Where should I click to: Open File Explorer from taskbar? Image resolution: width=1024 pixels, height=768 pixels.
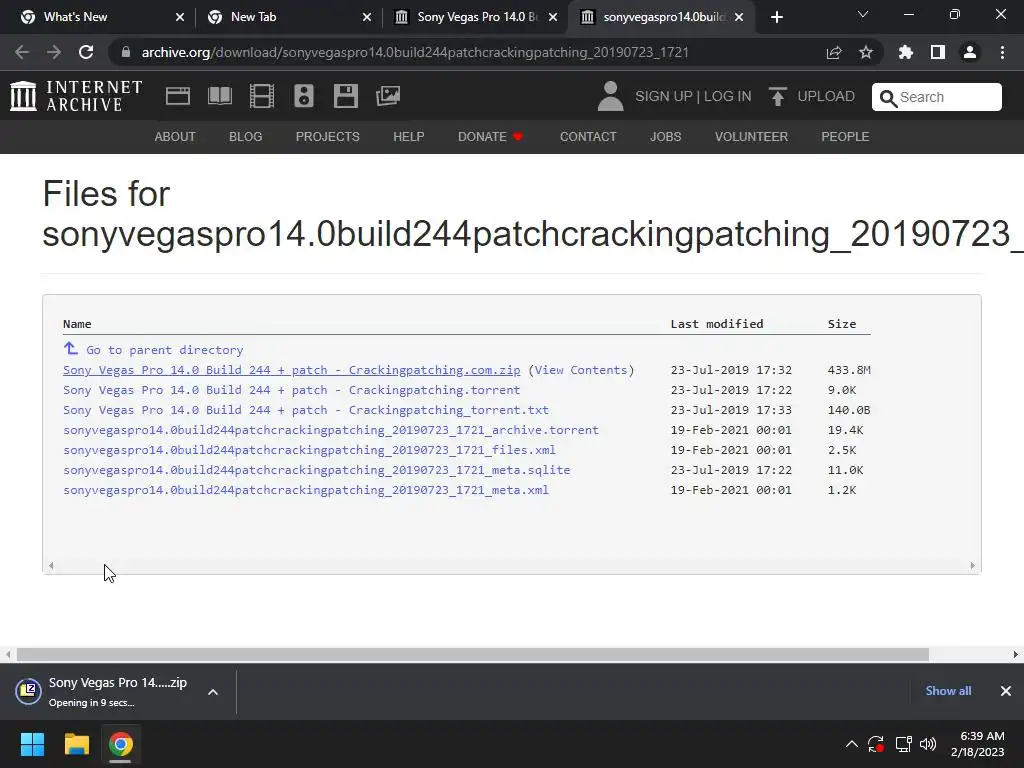tap(76, 744)
